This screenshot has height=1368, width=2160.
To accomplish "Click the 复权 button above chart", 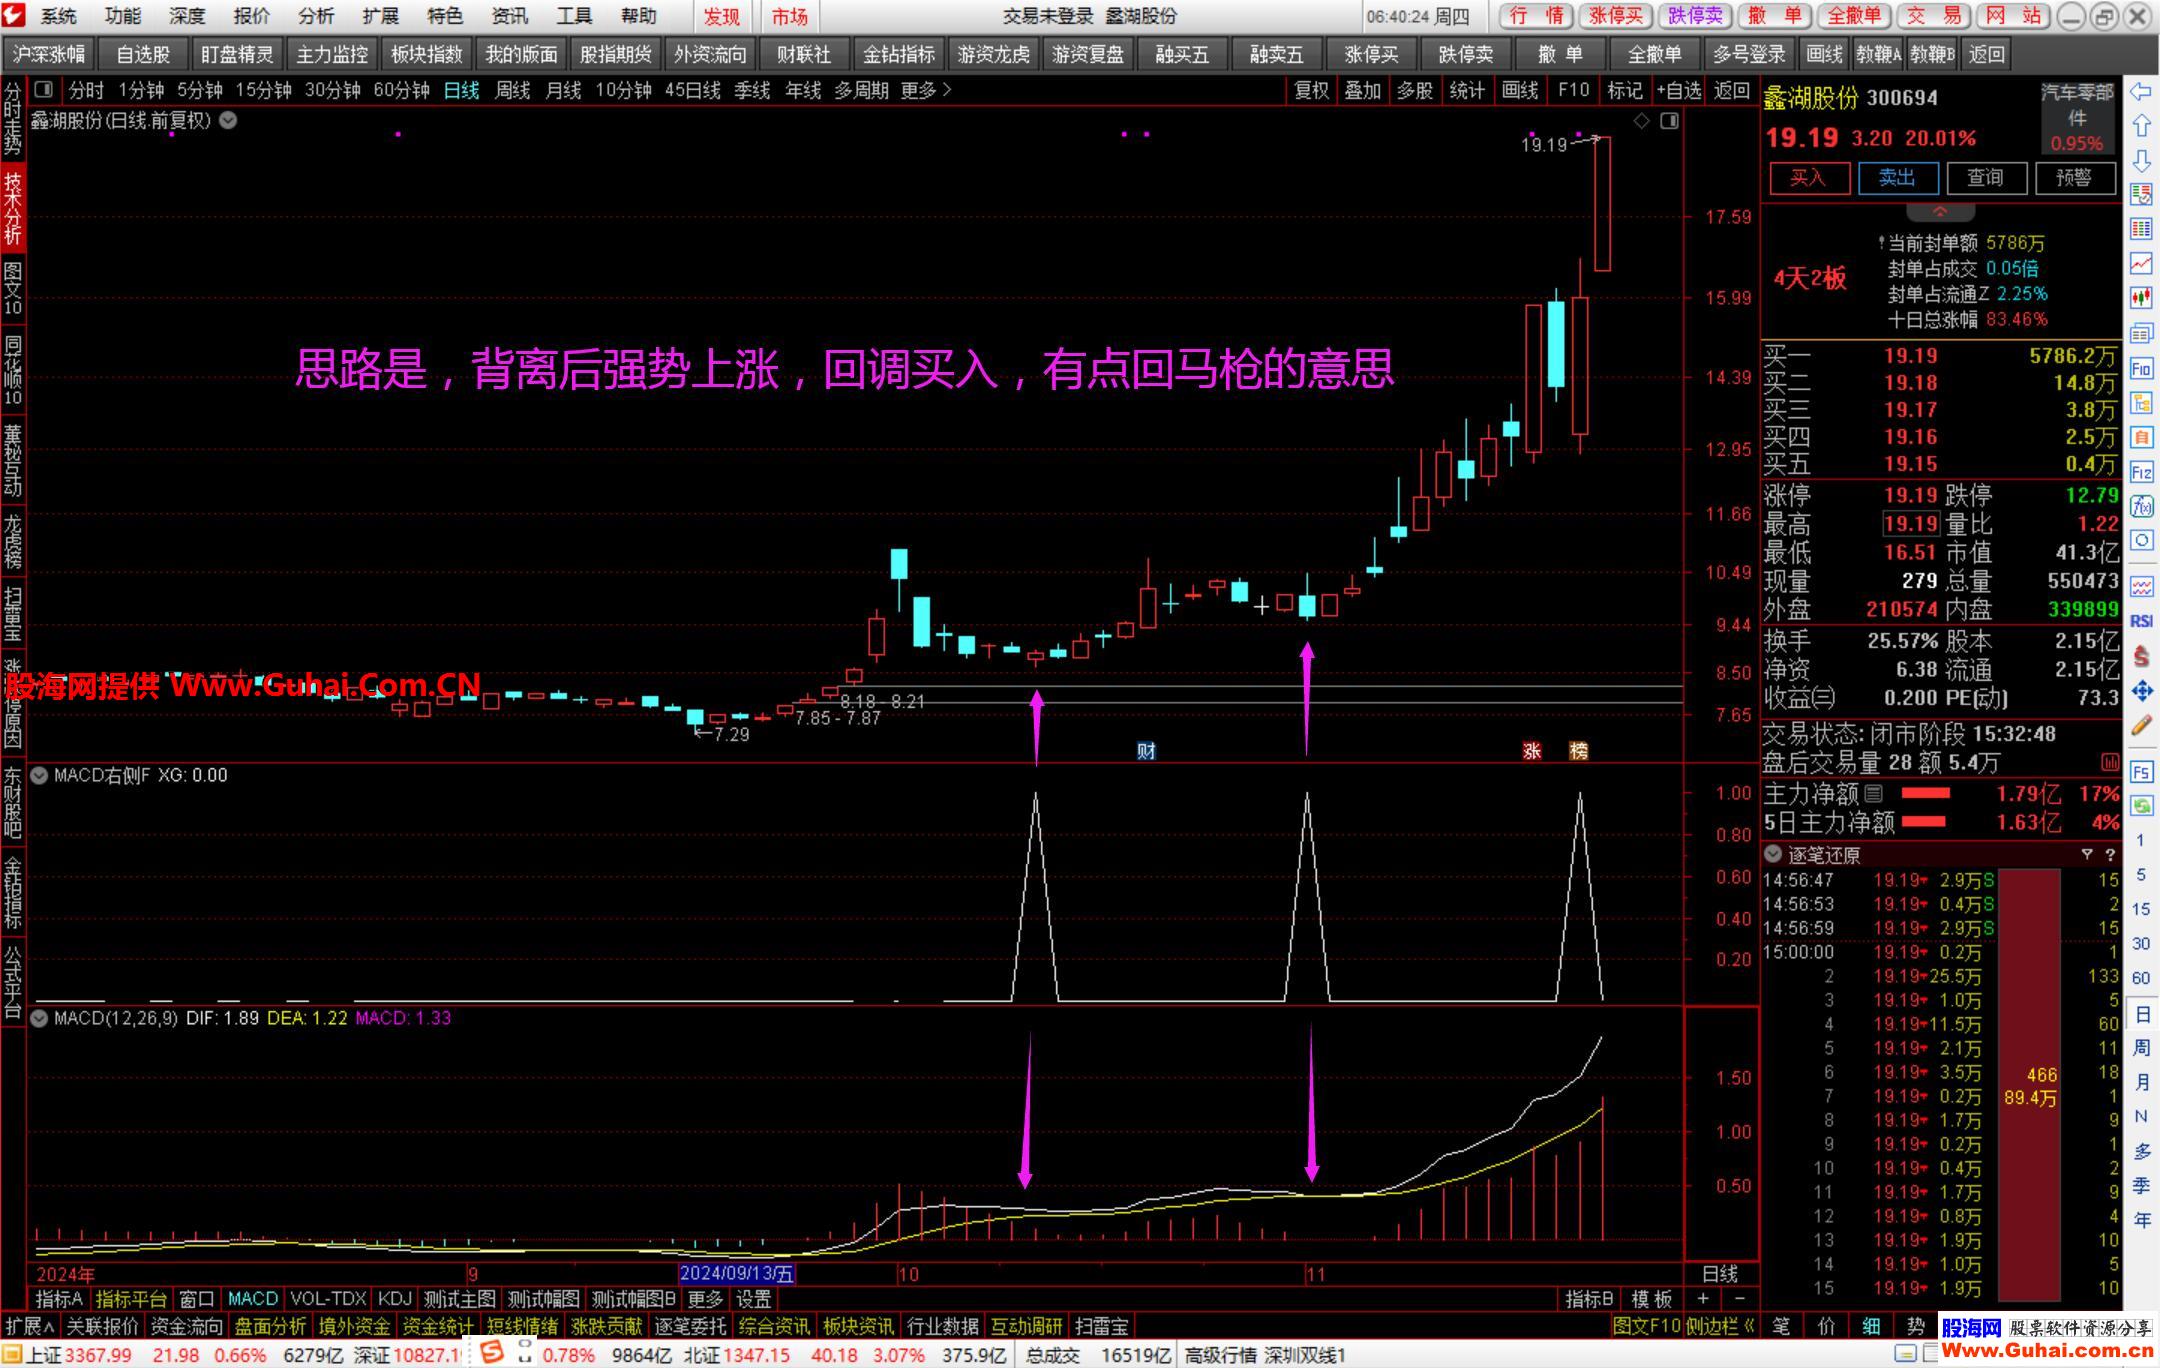I will tap(1312, 90).
